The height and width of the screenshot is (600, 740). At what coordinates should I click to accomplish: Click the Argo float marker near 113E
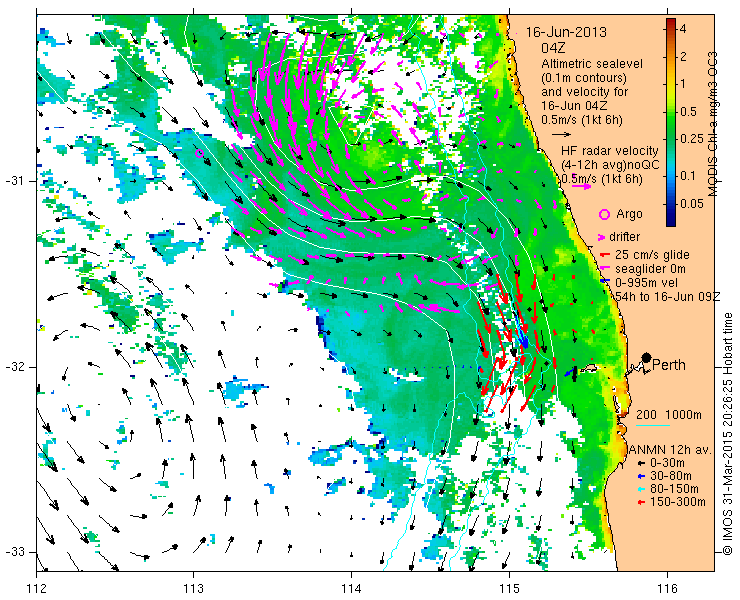(199, 153)
